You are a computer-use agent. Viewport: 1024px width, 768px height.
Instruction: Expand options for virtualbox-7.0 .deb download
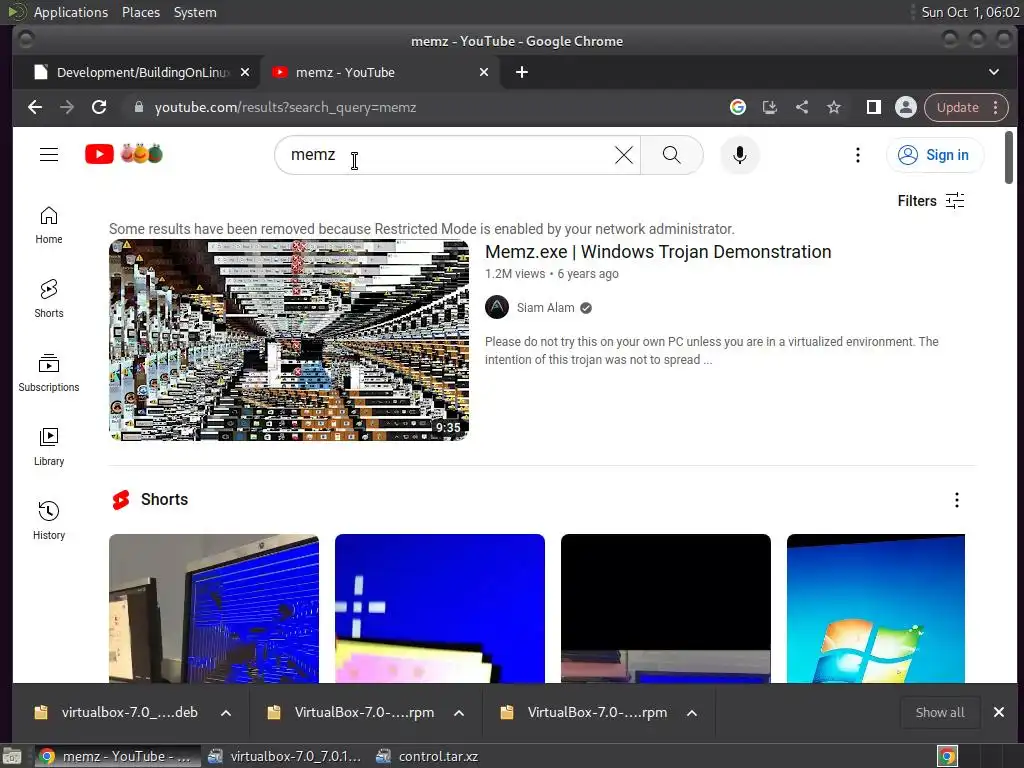coord(226,712)
